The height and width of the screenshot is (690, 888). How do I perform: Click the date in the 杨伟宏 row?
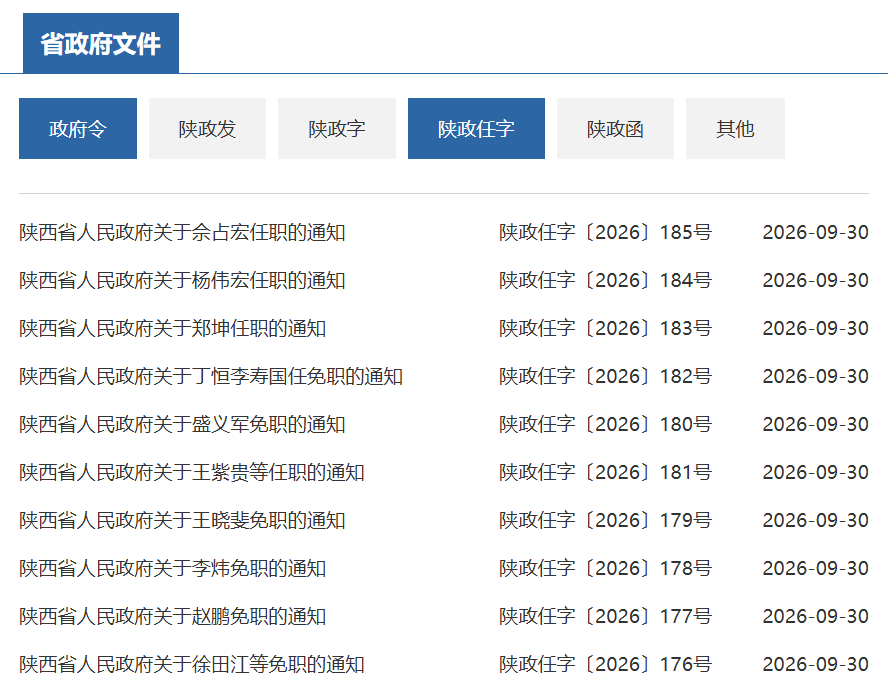pos(816,280)
